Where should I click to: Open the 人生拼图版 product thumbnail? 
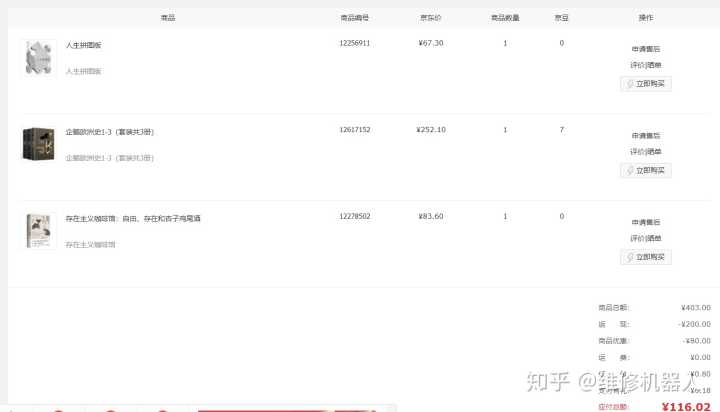click(39, 58)
